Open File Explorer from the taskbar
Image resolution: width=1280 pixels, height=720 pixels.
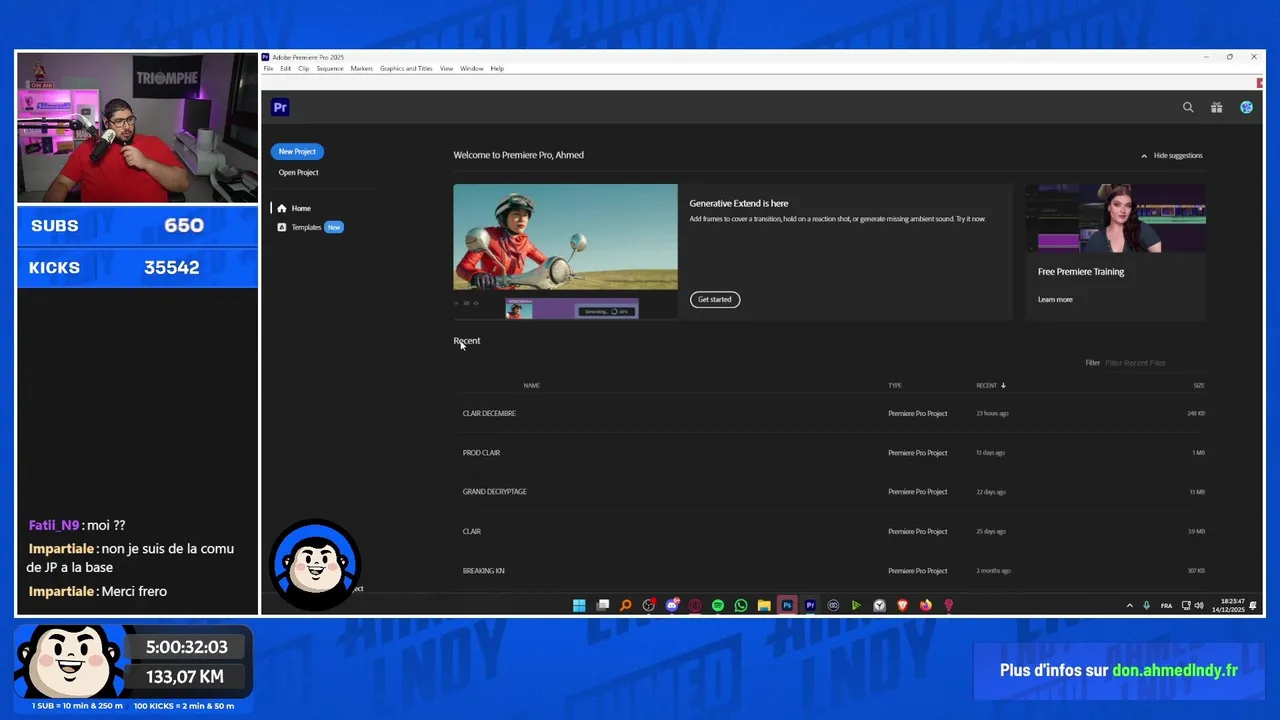click(x=764, y=605)
